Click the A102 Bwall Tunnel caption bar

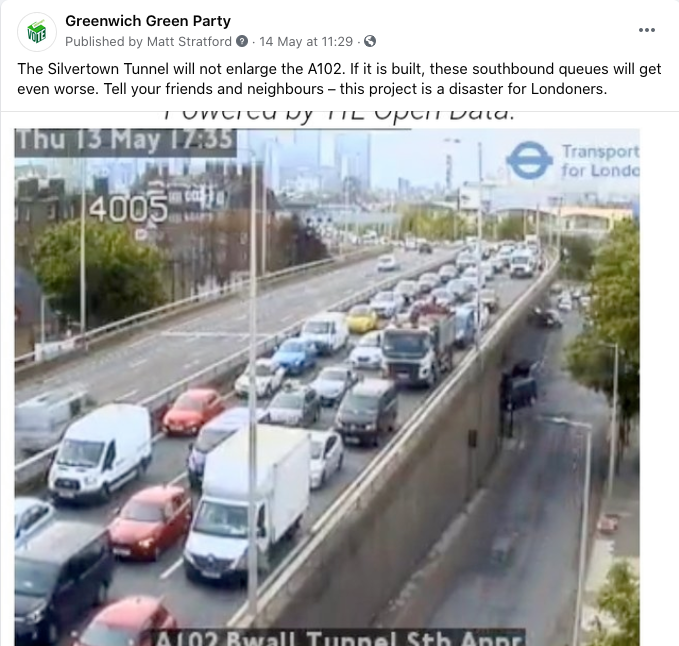coord(340,638)
